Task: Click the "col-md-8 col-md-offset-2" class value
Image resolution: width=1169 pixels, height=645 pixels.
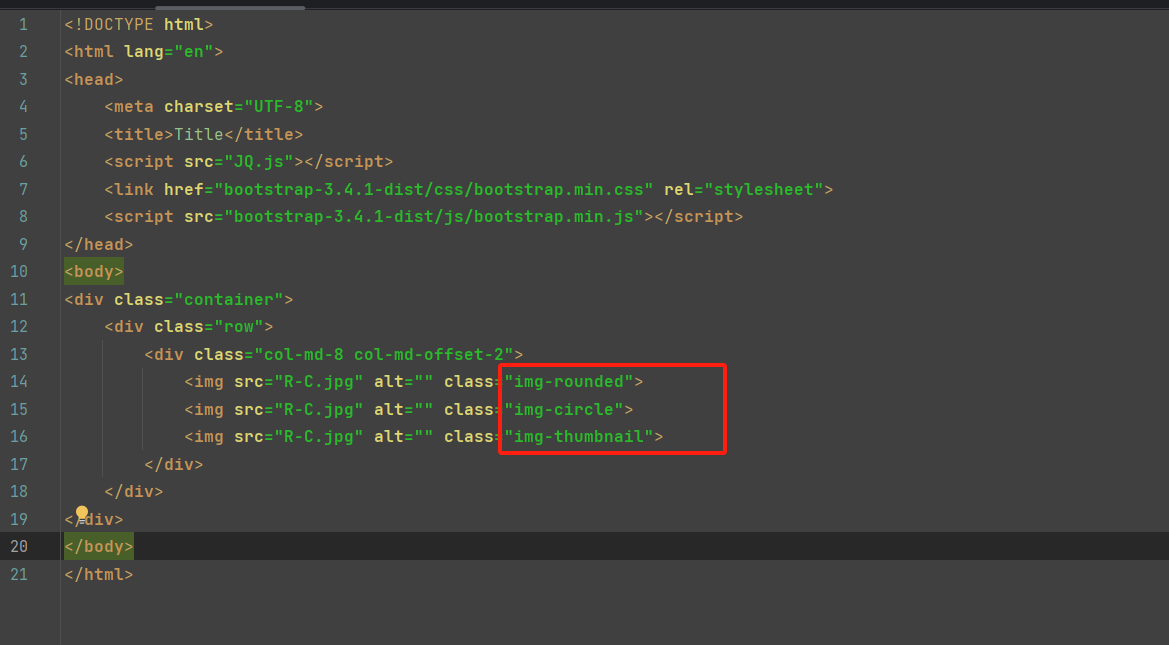Action: [x=384, y=354]
